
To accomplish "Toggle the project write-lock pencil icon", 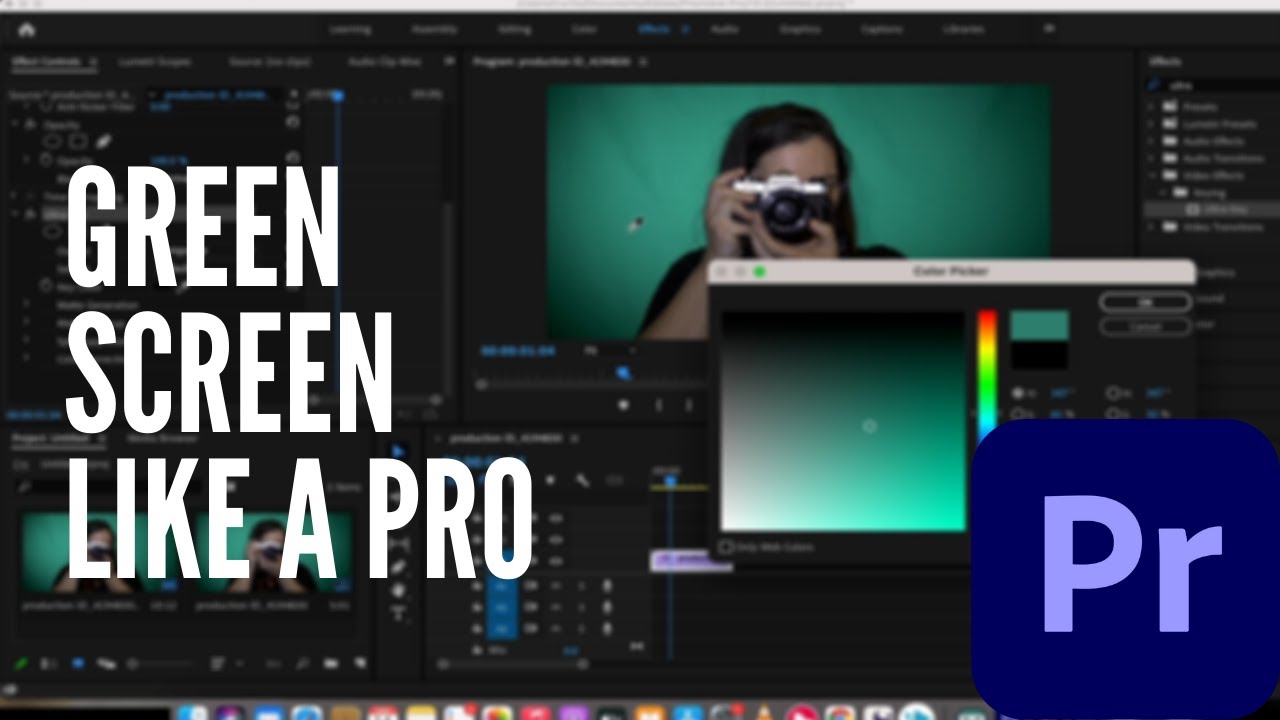I will [x=21, y=663].
